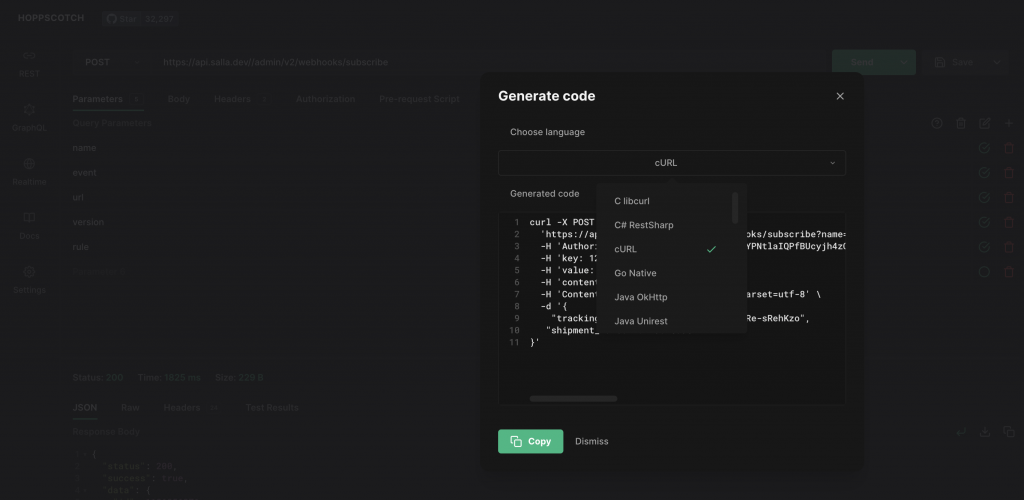The width and height of the screenshot is (1024, 500).
Task: Clear all query parameters with trash icon
Action: tap(961, 123)
